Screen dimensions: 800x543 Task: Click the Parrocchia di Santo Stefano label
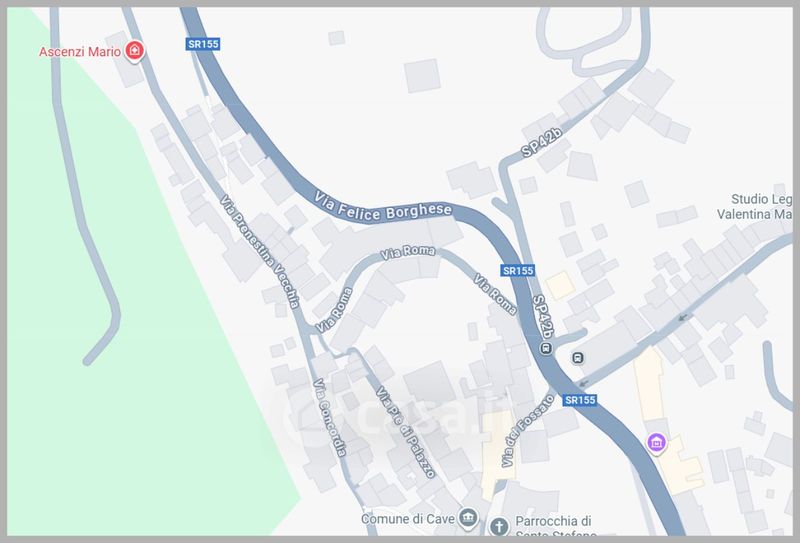[x=554, y=527]
